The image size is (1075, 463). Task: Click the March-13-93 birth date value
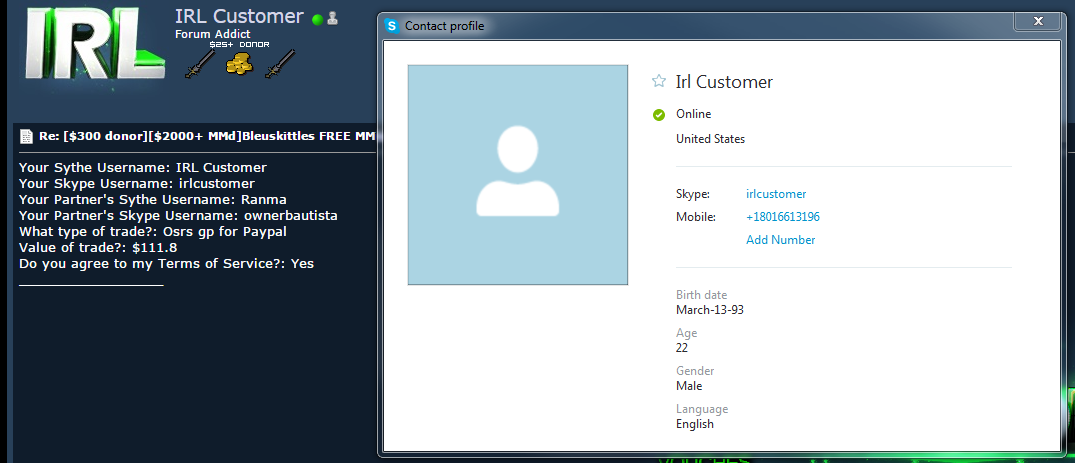click(x=710, y=310)
